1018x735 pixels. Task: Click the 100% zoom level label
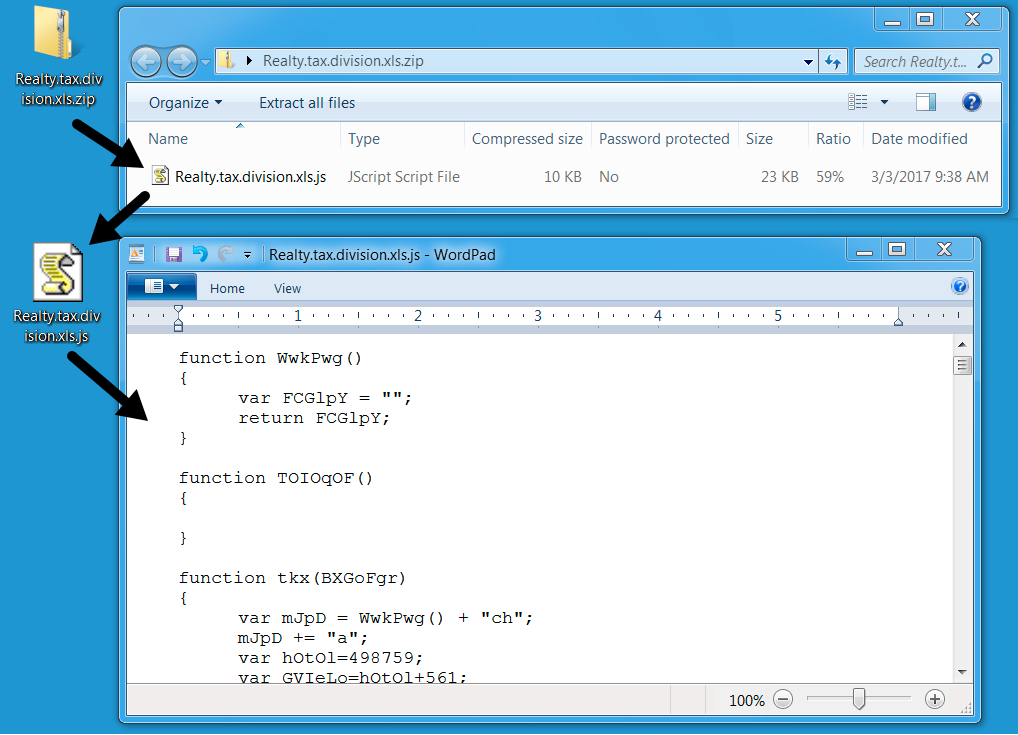[747, 701]
